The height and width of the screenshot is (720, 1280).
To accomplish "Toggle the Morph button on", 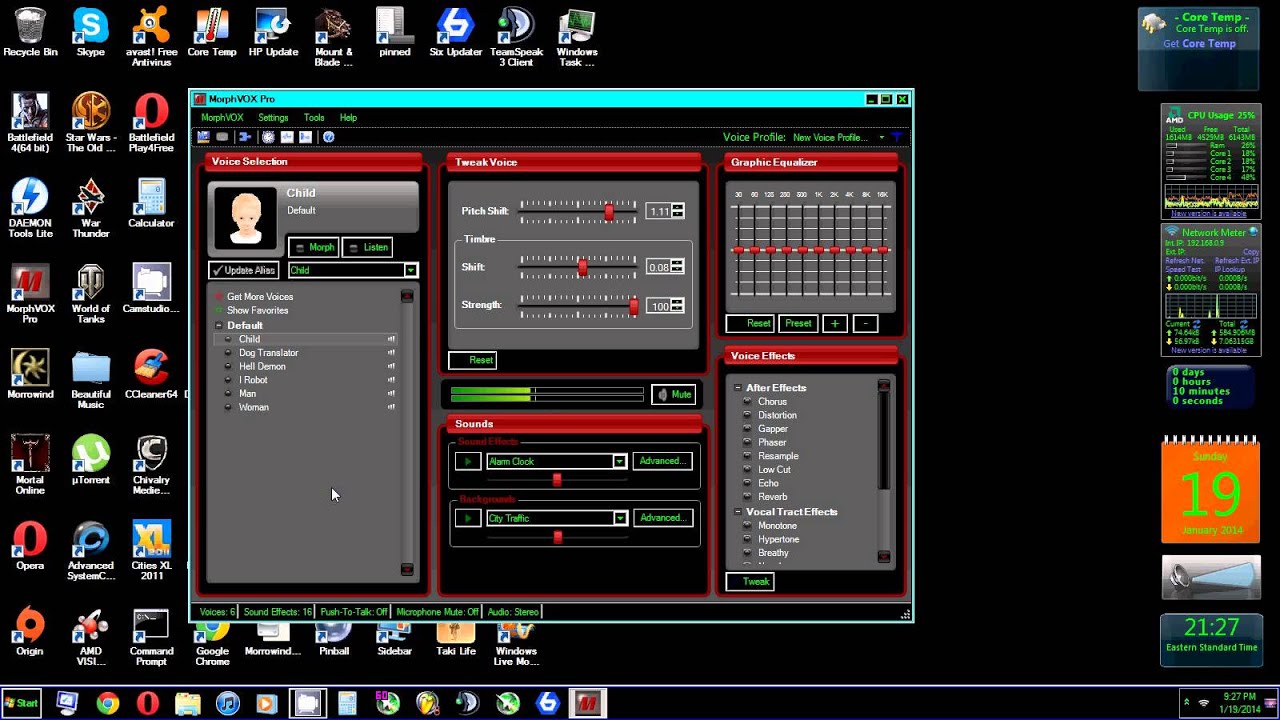I will click(x=313, y=247).
